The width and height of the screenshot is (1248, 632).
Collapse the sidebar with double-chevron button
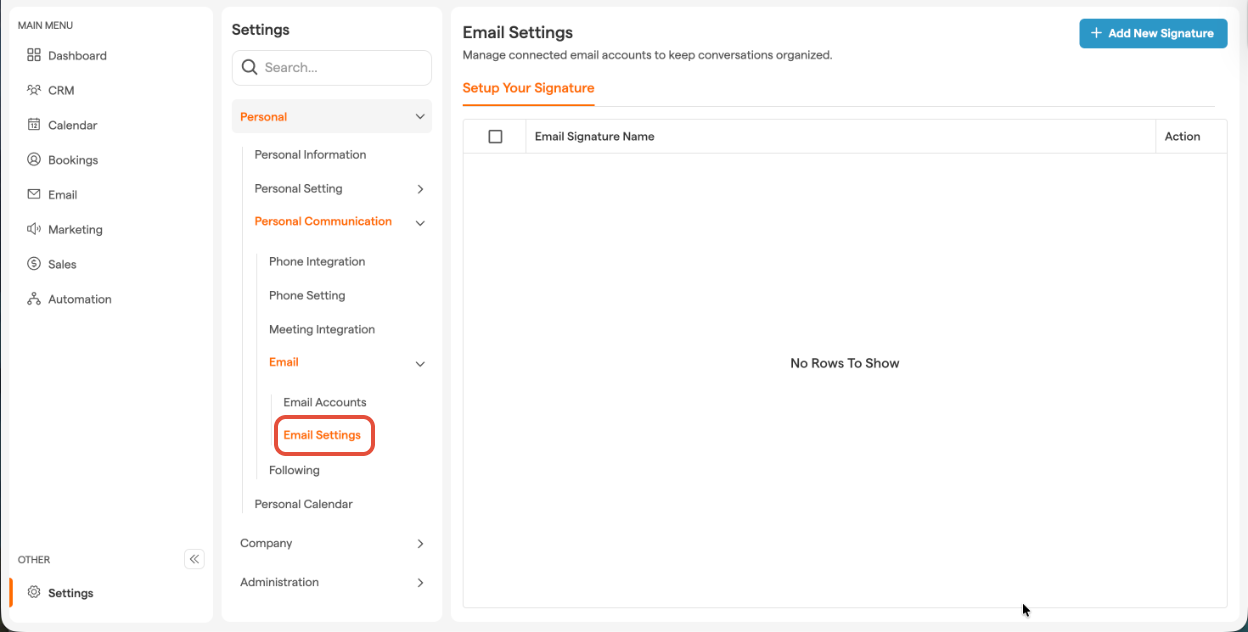coord(194,559)
